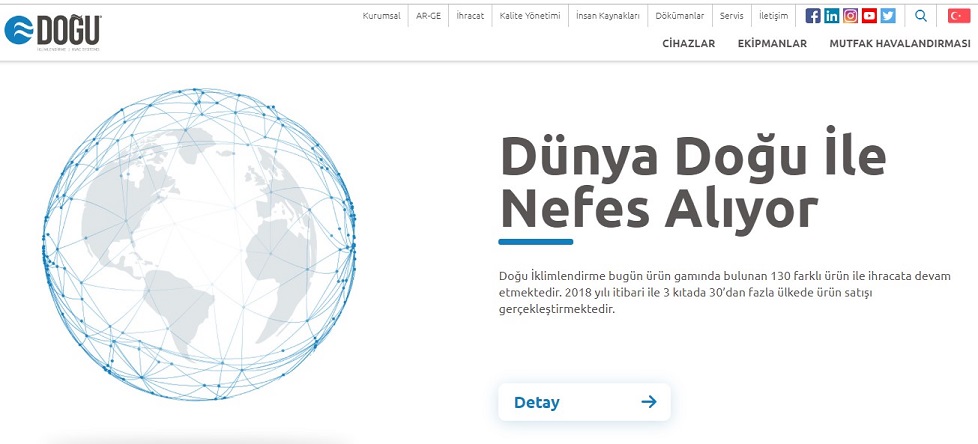The height and width of the screenshot is (444, 978).
Task: Go to the İletişim page
Action: (773, 16)
